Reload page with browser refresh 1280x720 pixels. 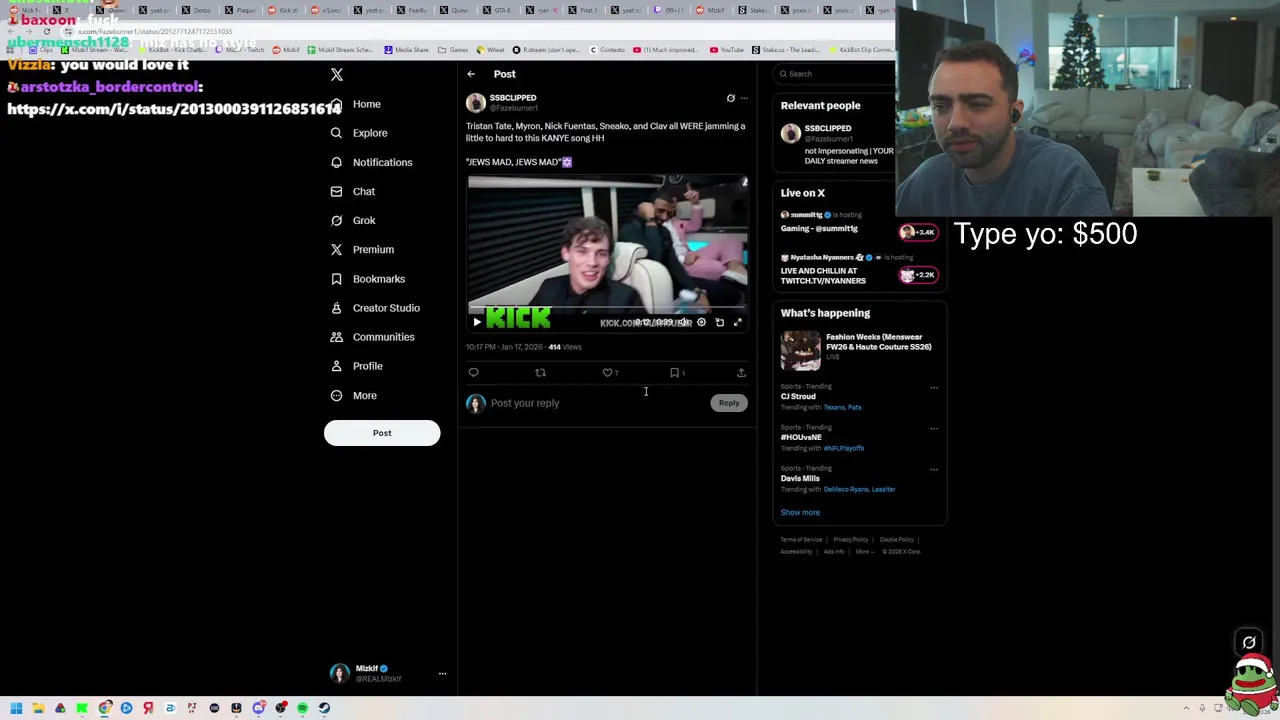(46, 31)
